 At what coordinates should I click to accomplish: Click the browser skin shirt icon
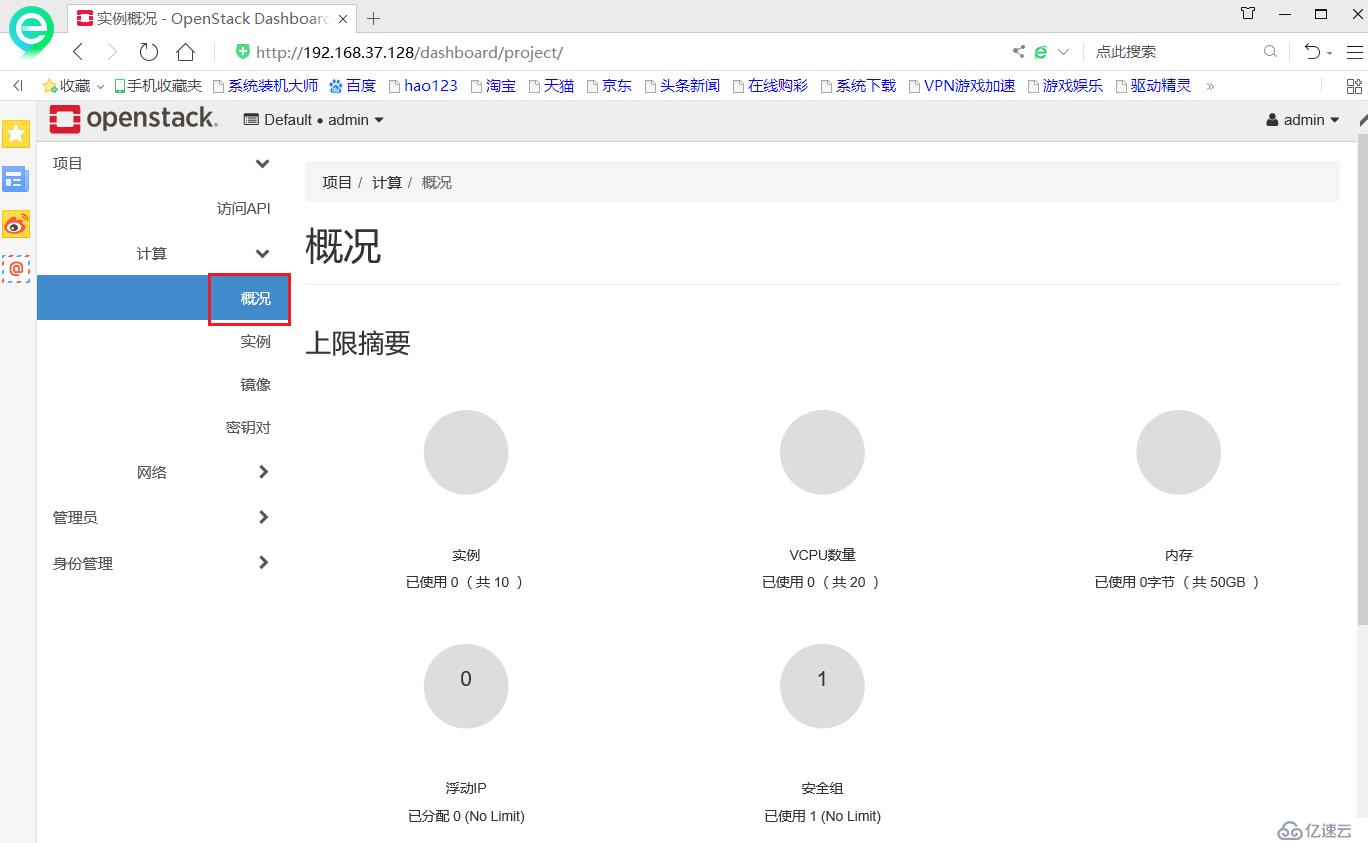(1248, 14)
